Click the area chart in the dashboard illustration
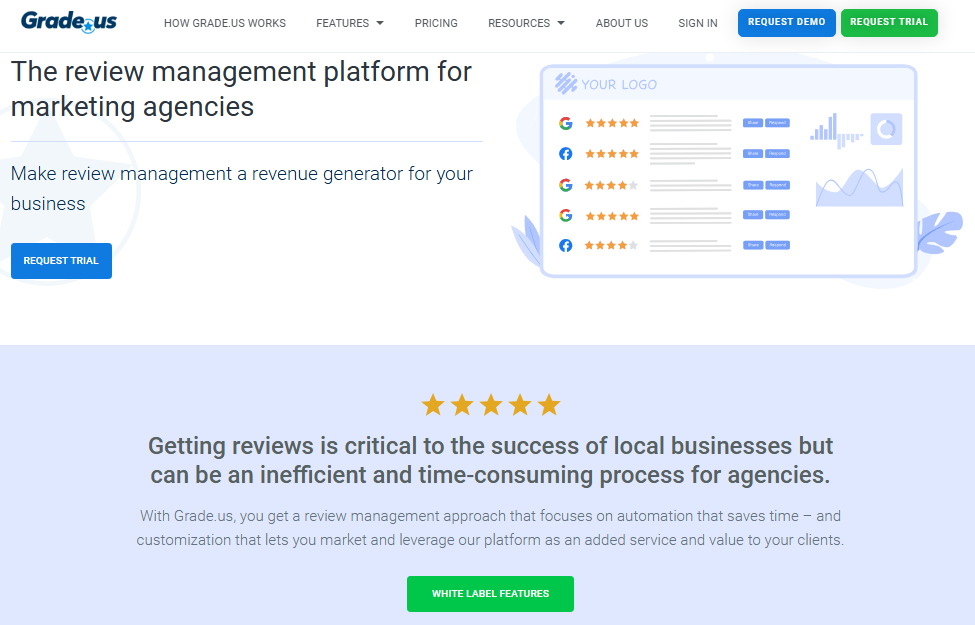The height and width of the screenshot is (625, 975). coord(859,188)
